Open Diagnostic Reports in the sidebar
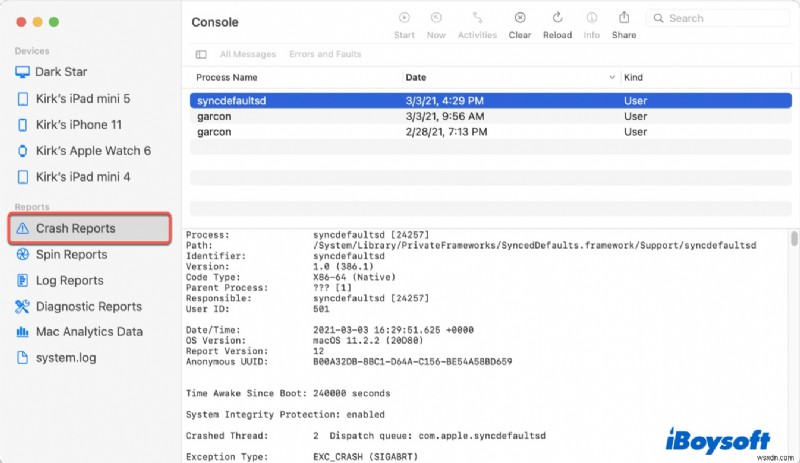This screenshot has height=463, width=800. pyautogui.click(x=79, y=306)
